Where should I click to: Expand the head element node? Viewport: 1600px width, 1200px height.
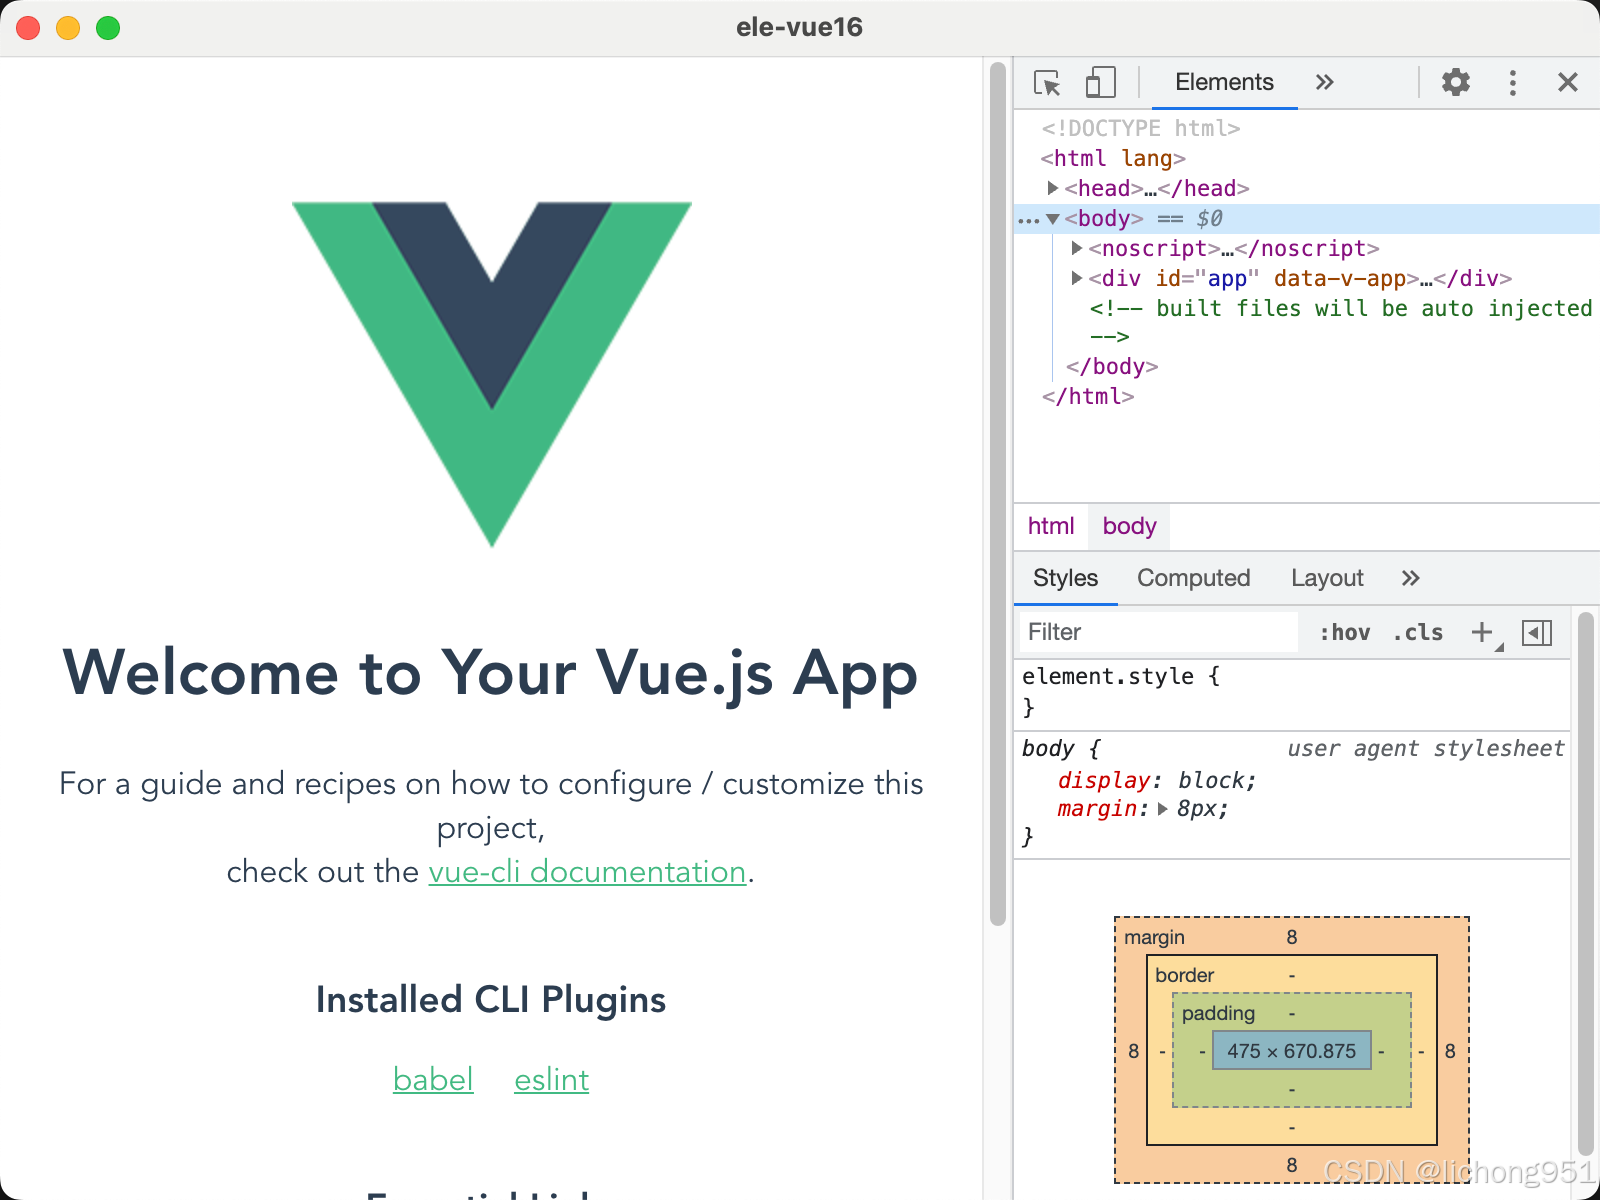(1053, 188)
